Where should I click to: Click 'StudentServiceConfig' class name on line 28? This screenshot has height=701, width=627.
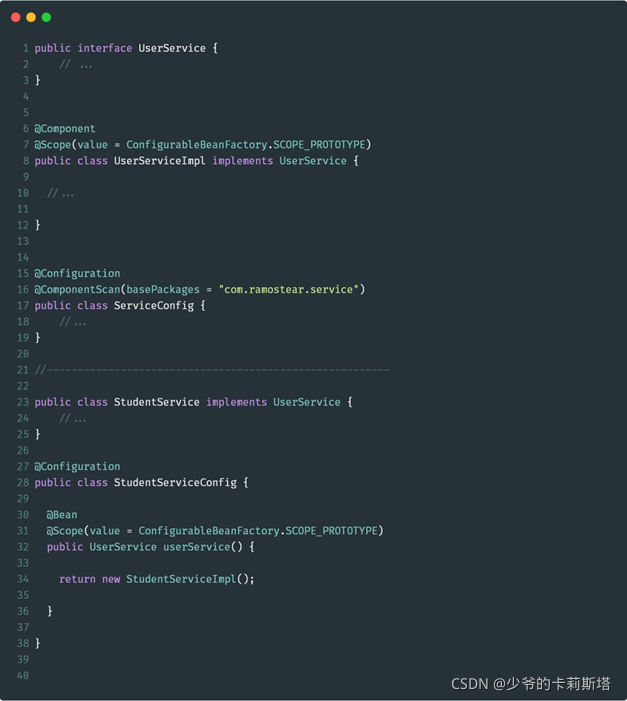(x=175, y=483)
